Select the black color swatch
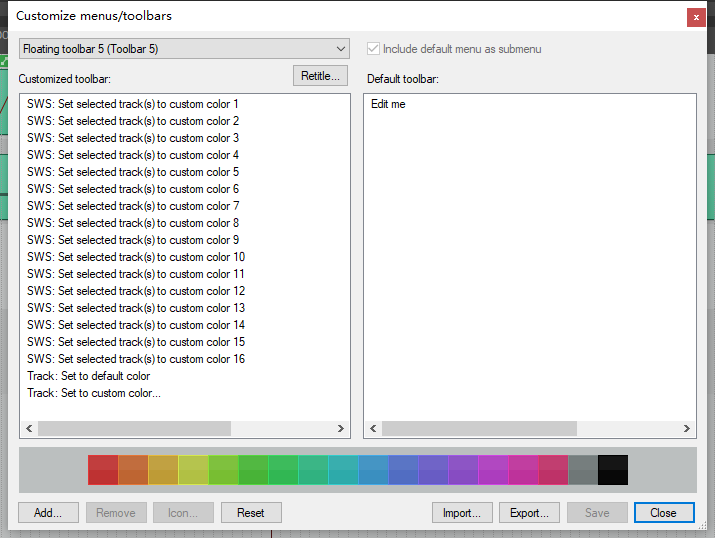The height and width of the screenshot is (538, 715). 613,470
